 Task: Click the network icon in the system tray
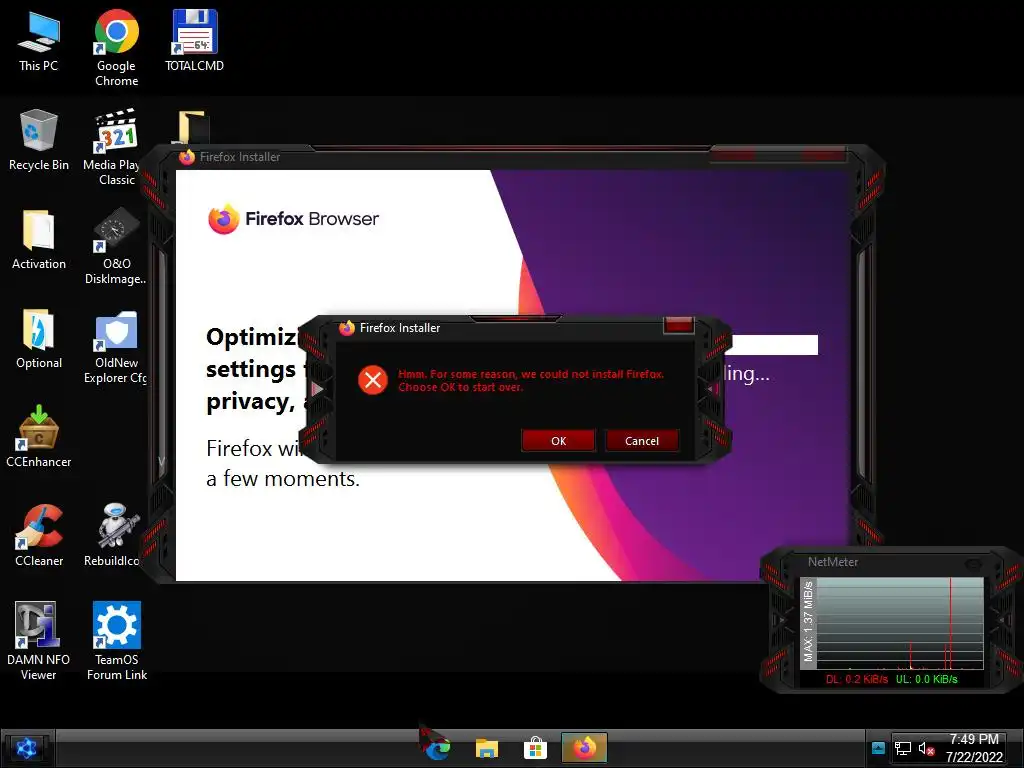[x=903, y=748]
